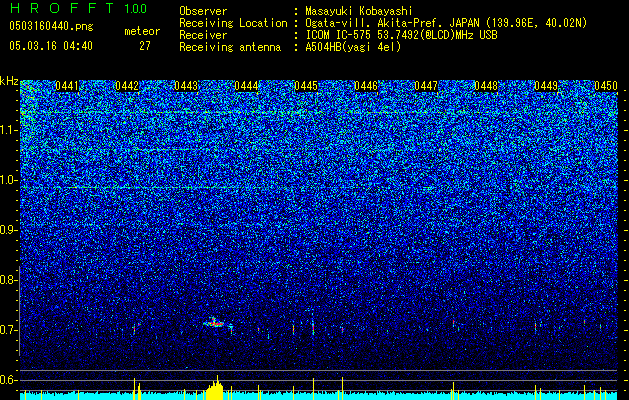629x400 pixels.
Task: Click the HROFFT 1.0.0 title text
Action: pos(78,8)
